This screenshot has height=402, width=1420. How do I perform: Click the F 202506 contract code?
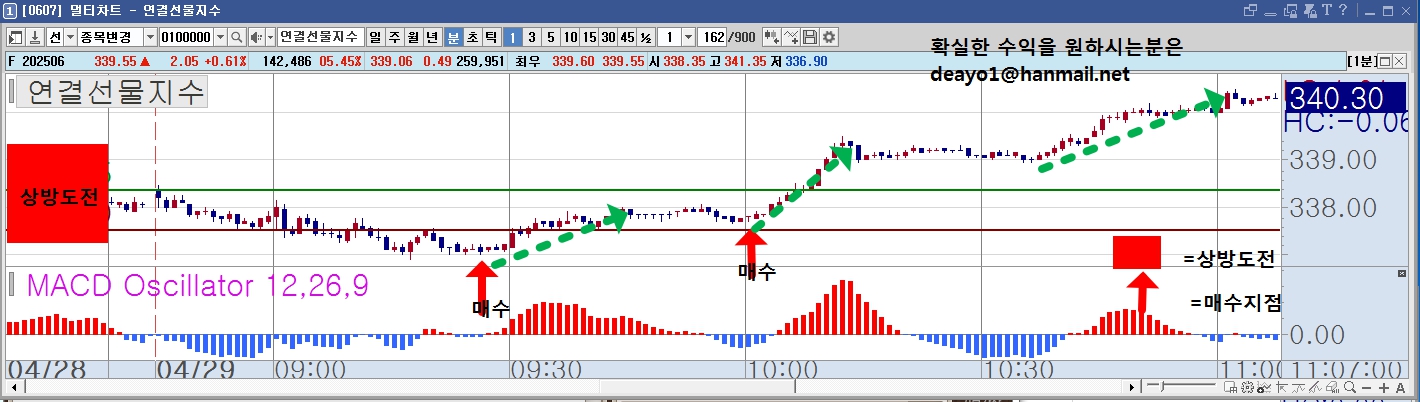coord(37,61)
